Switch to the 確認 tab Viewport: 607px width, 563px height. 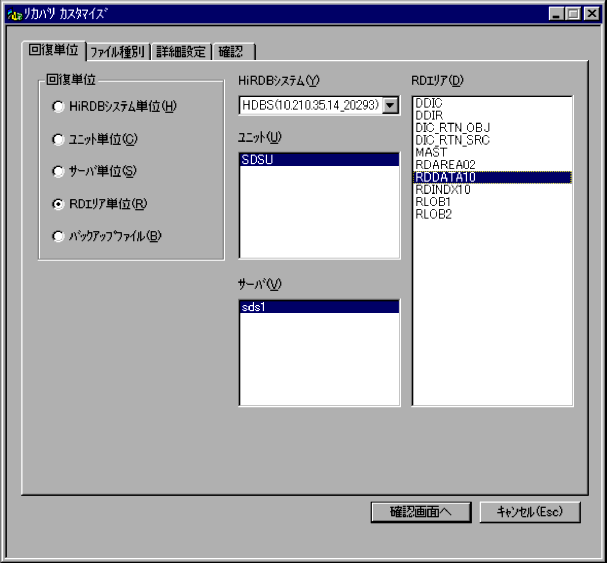pyautogui.click(x=233, y=51)
